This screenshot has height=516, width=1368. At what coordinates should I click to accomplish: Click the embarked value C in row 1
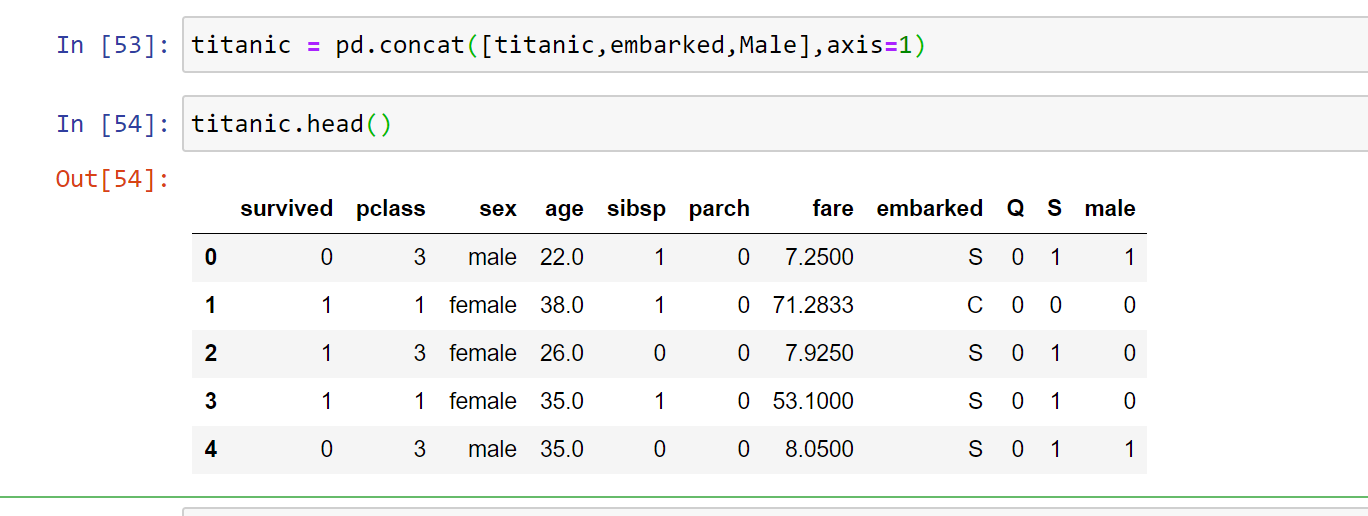coord(975,305)
